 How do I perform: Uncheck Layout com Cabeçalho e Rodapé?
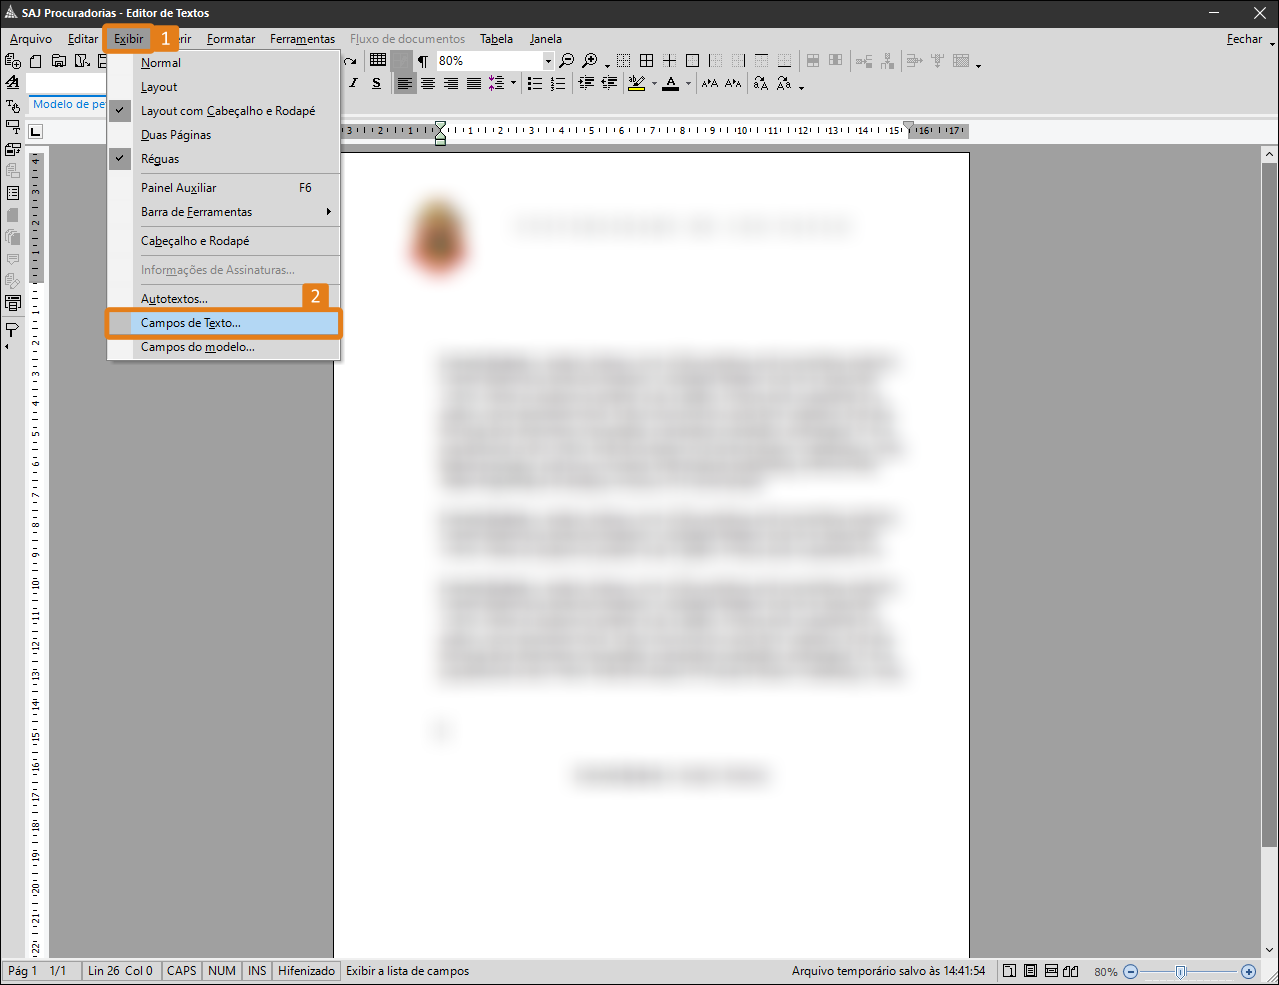point(227,111)
